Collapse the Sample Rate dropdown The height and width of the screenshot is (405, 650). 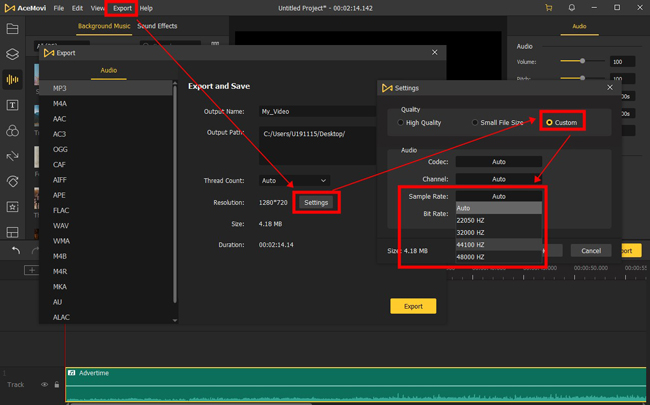pos(499,196)
